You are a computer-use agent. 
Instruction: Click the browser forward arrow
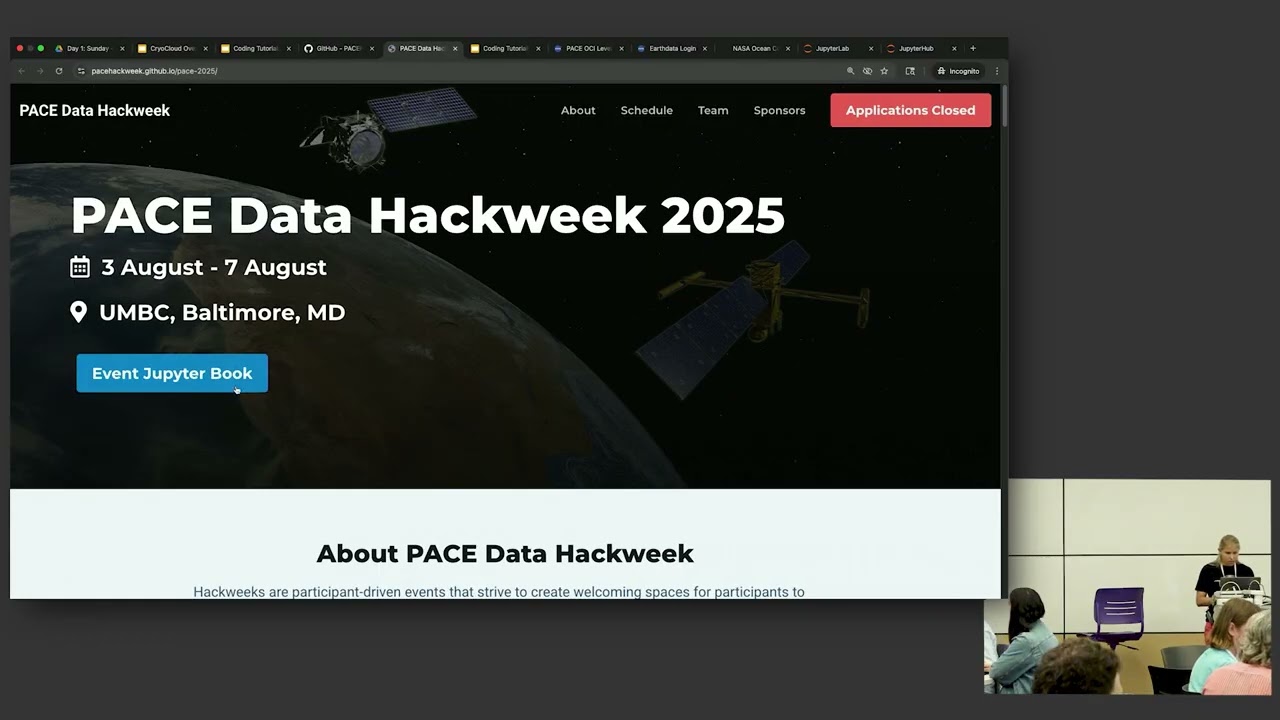(x=40, y=71)
